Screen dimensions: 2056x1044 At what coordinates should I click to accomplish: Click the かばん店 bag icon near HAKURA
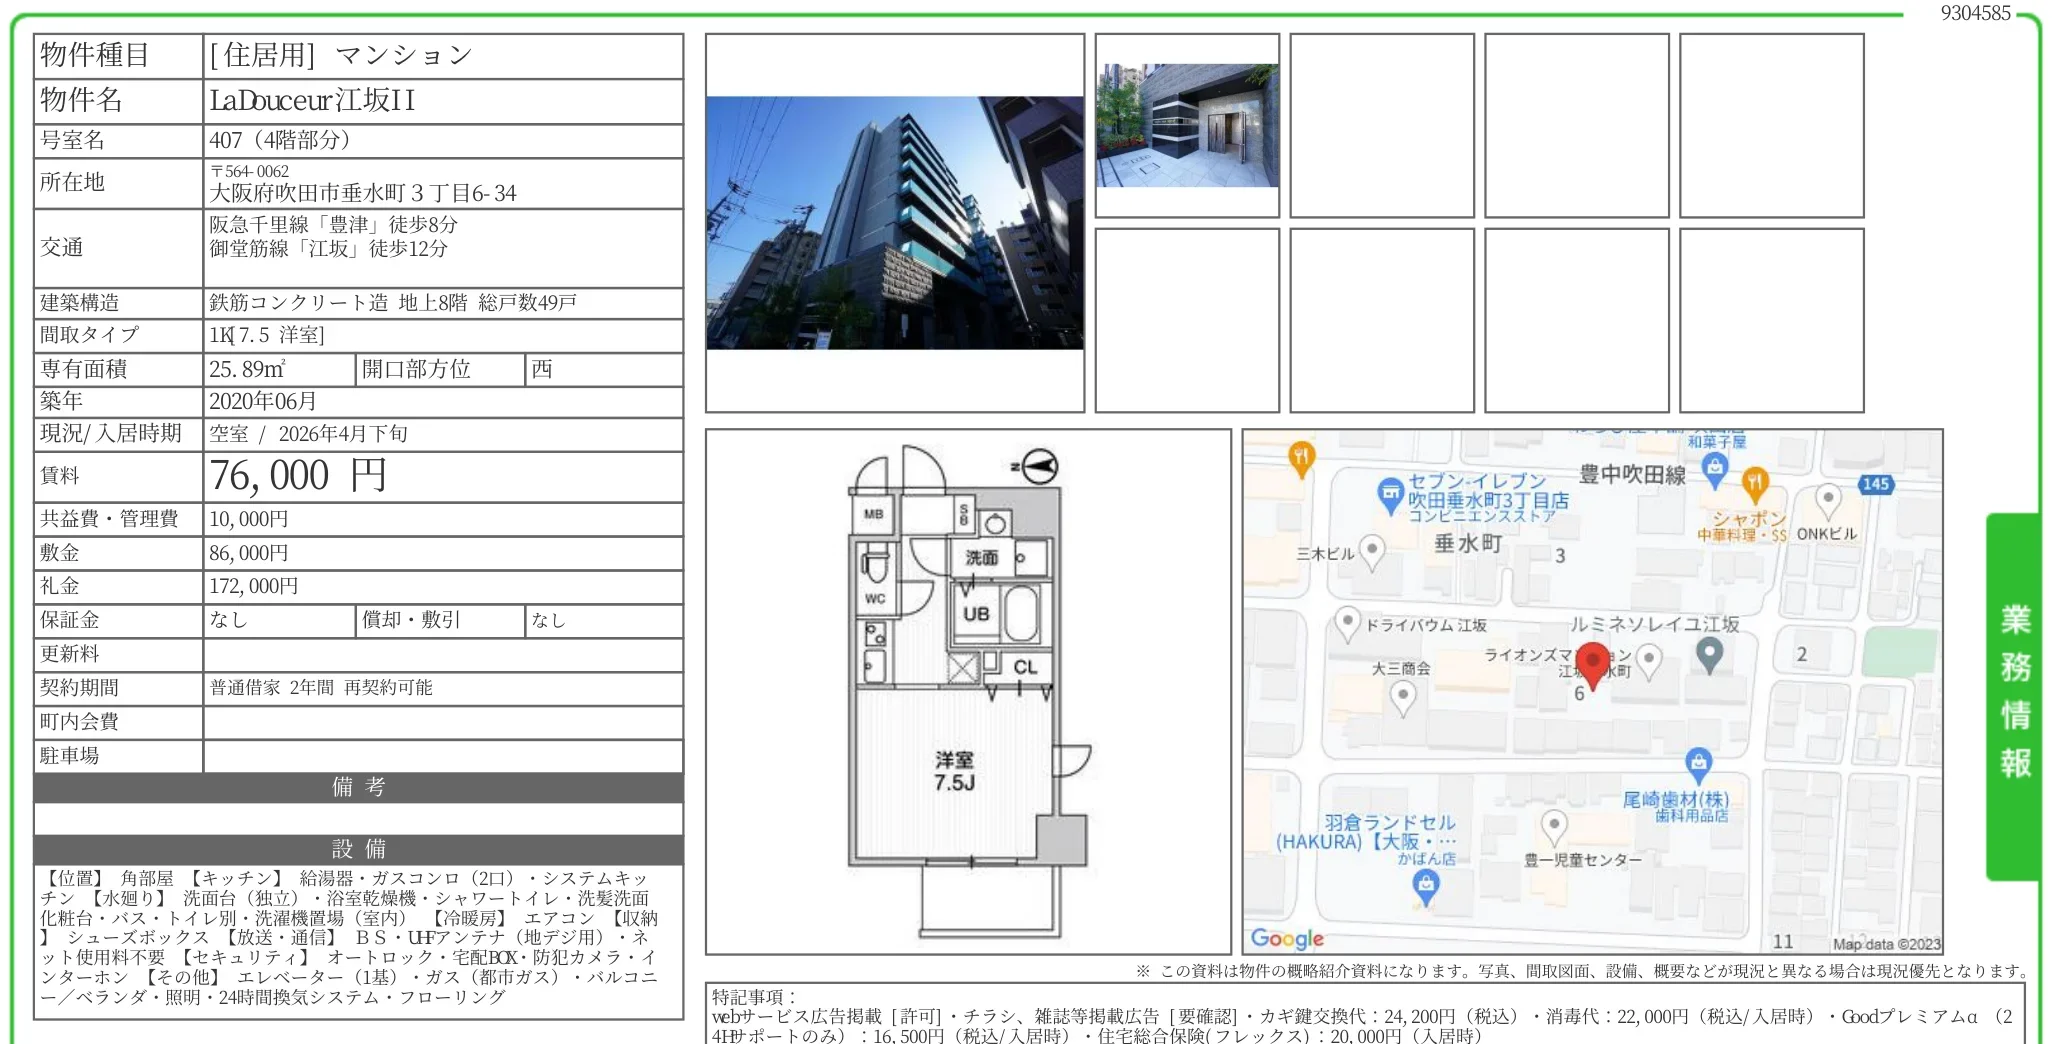tap(1425, 883)
